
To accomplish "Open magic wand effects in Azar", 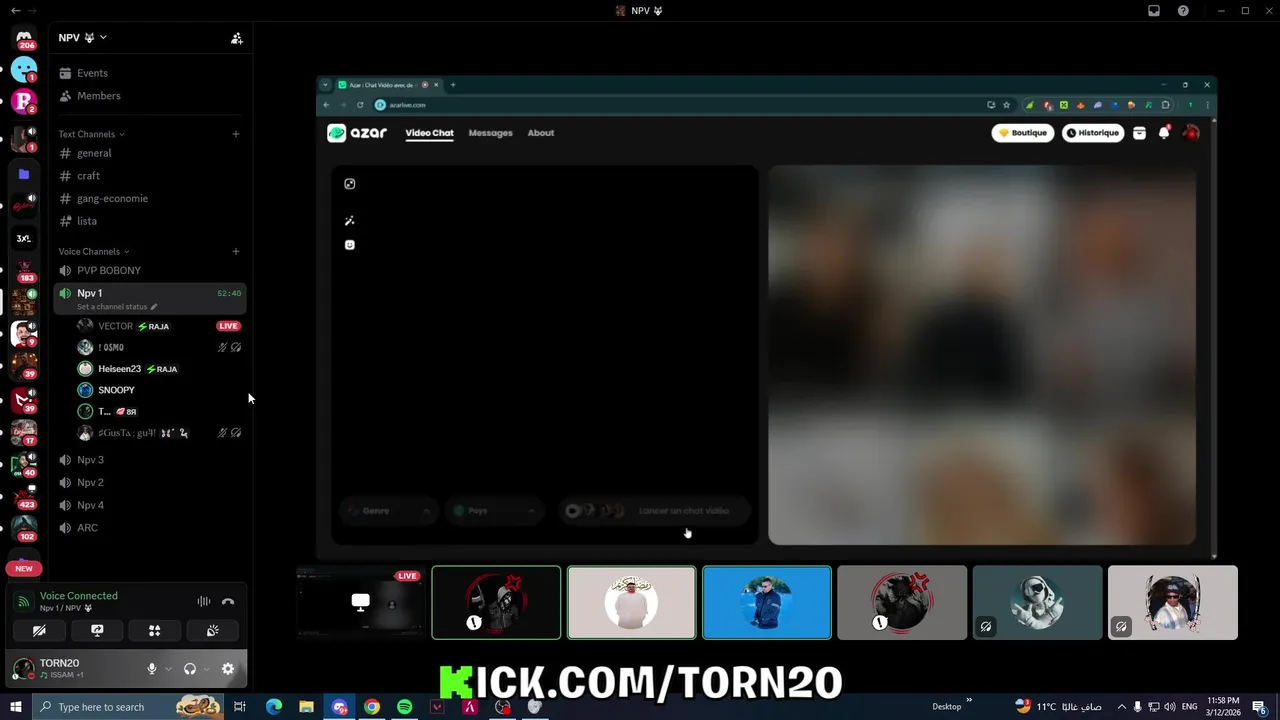I will [350, 221].
